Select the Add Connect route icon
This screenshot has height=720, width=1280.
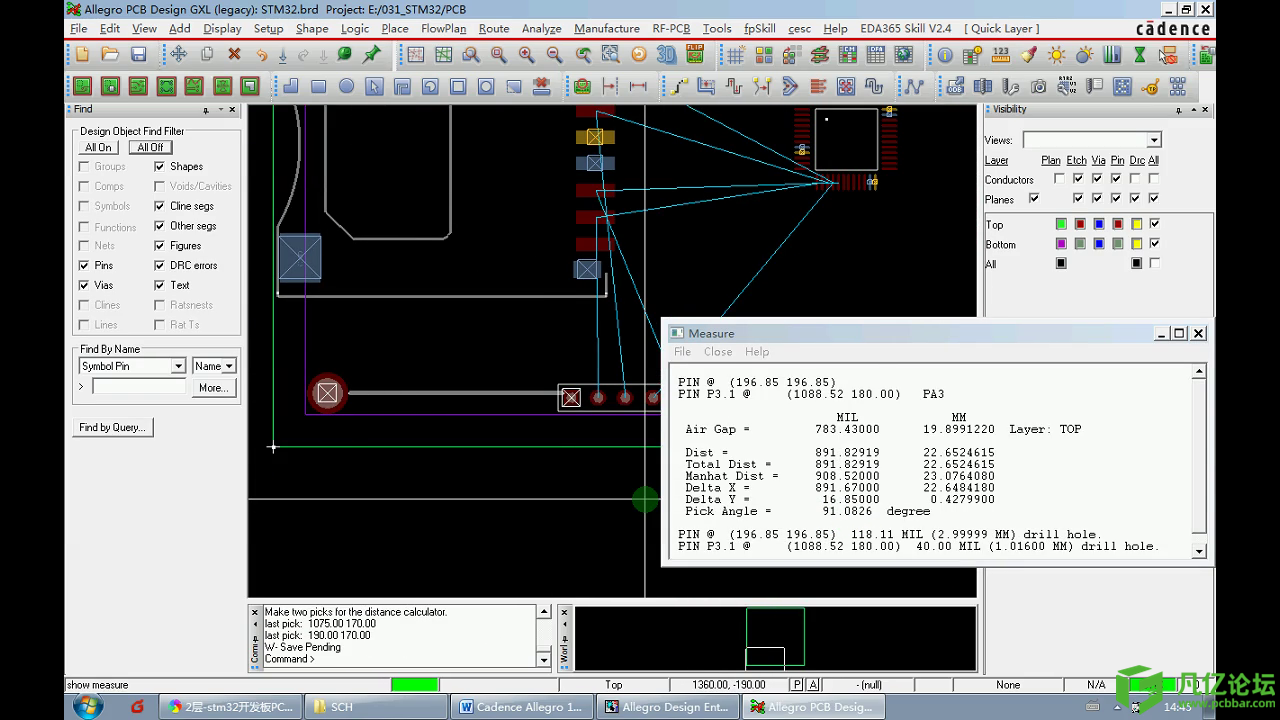(x=678, y=86)
